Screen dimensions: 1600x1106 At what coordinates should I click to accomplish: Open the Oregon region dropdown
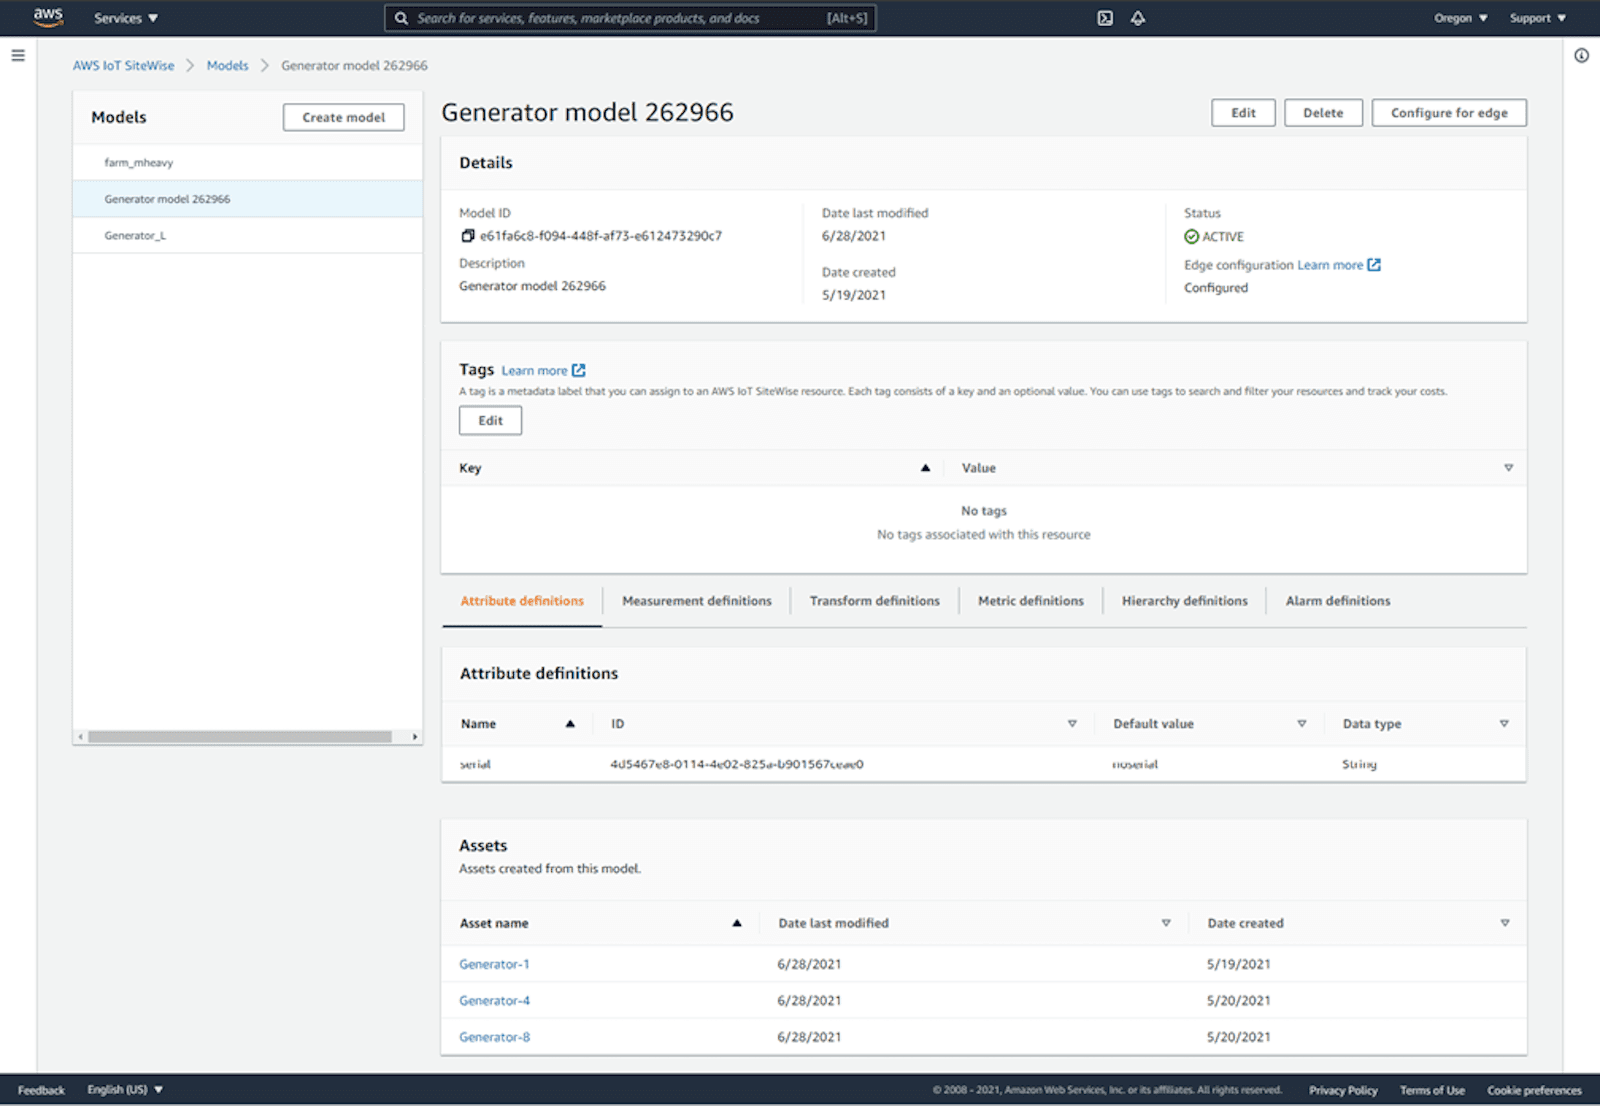1461,18
